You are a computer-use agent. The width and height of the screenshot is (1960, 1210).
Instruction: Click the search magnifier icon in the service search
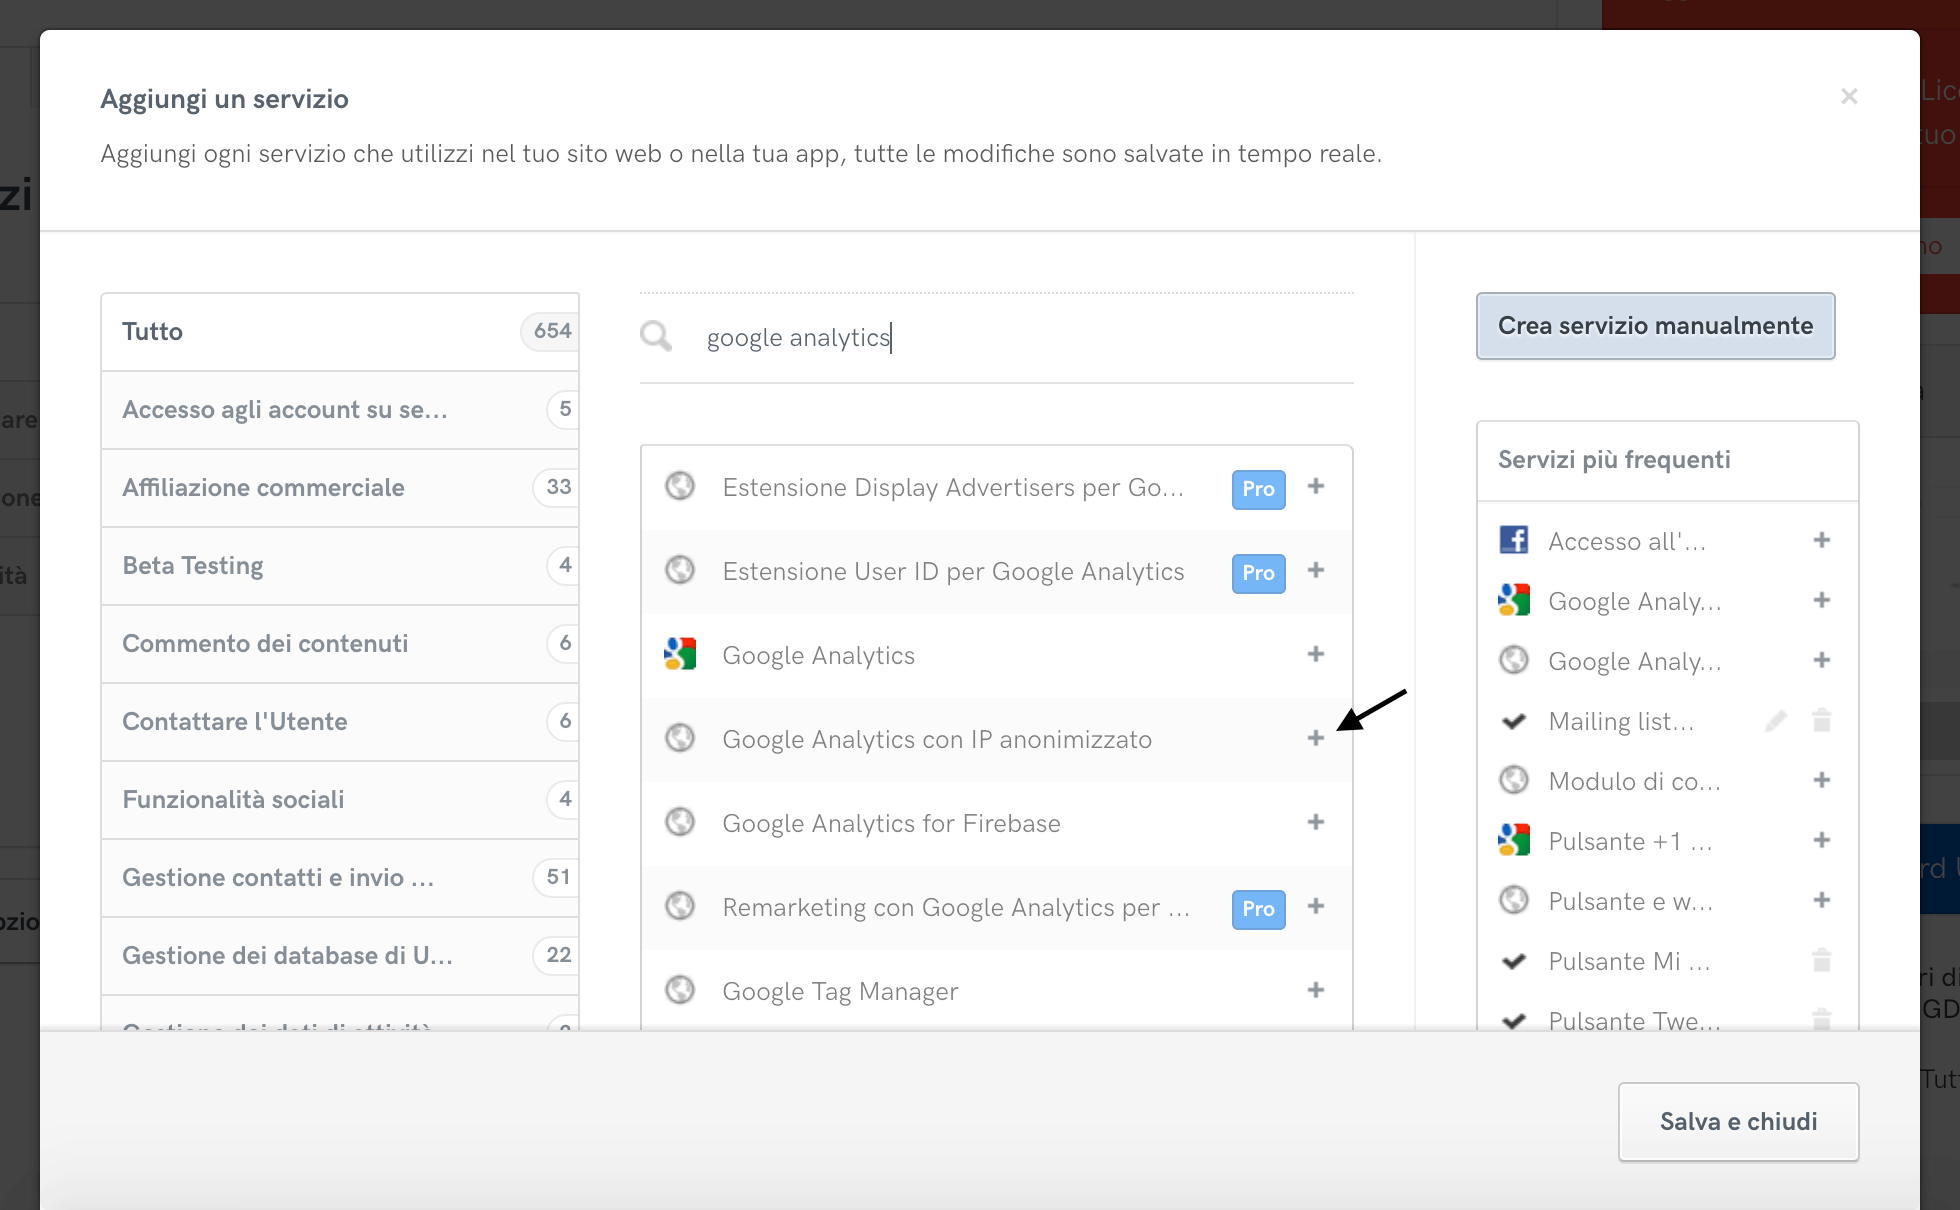(x=656, y=337)
